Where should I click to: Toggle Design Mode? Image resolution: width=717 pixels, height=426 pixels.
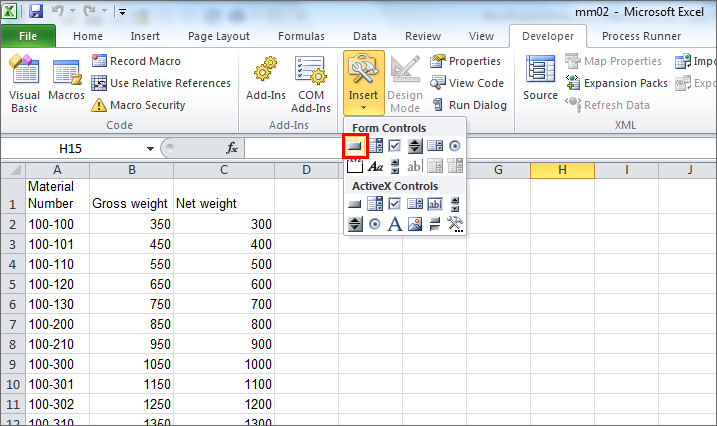click(x=405, y=84)
